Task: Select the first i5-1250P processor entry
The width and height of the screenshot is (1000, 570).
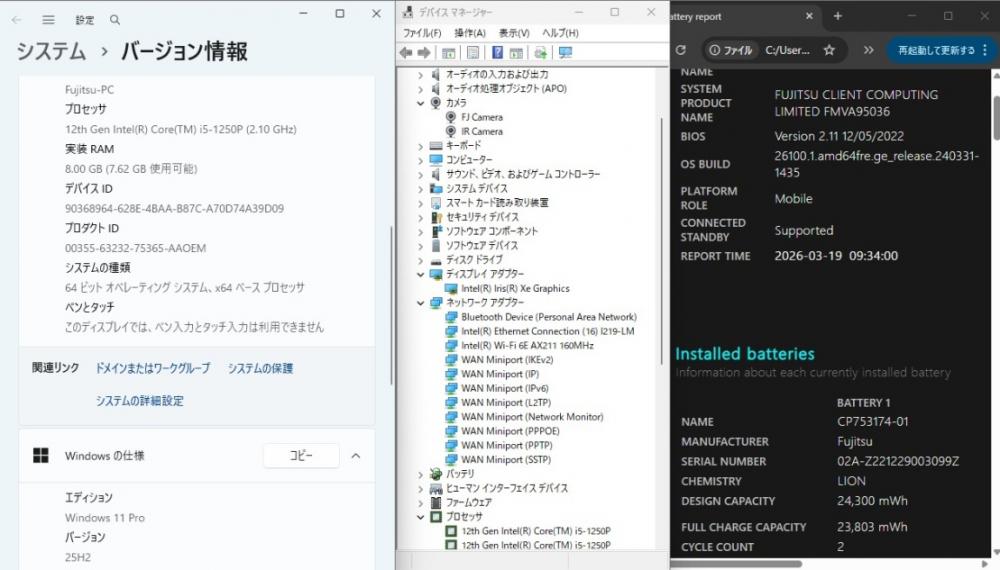Action: click(536, 531)
